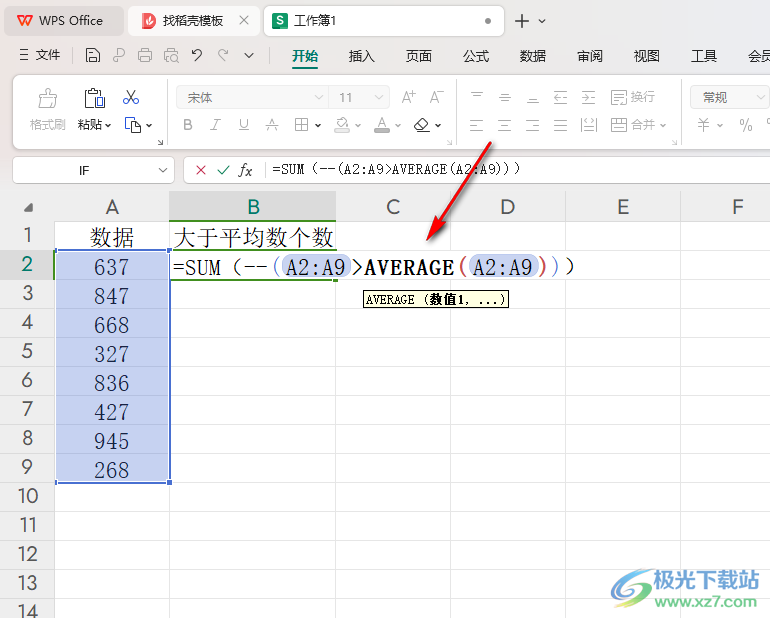Click the eraser clear icon
Viewport: 770px width, 618px height.
[421, 125]
